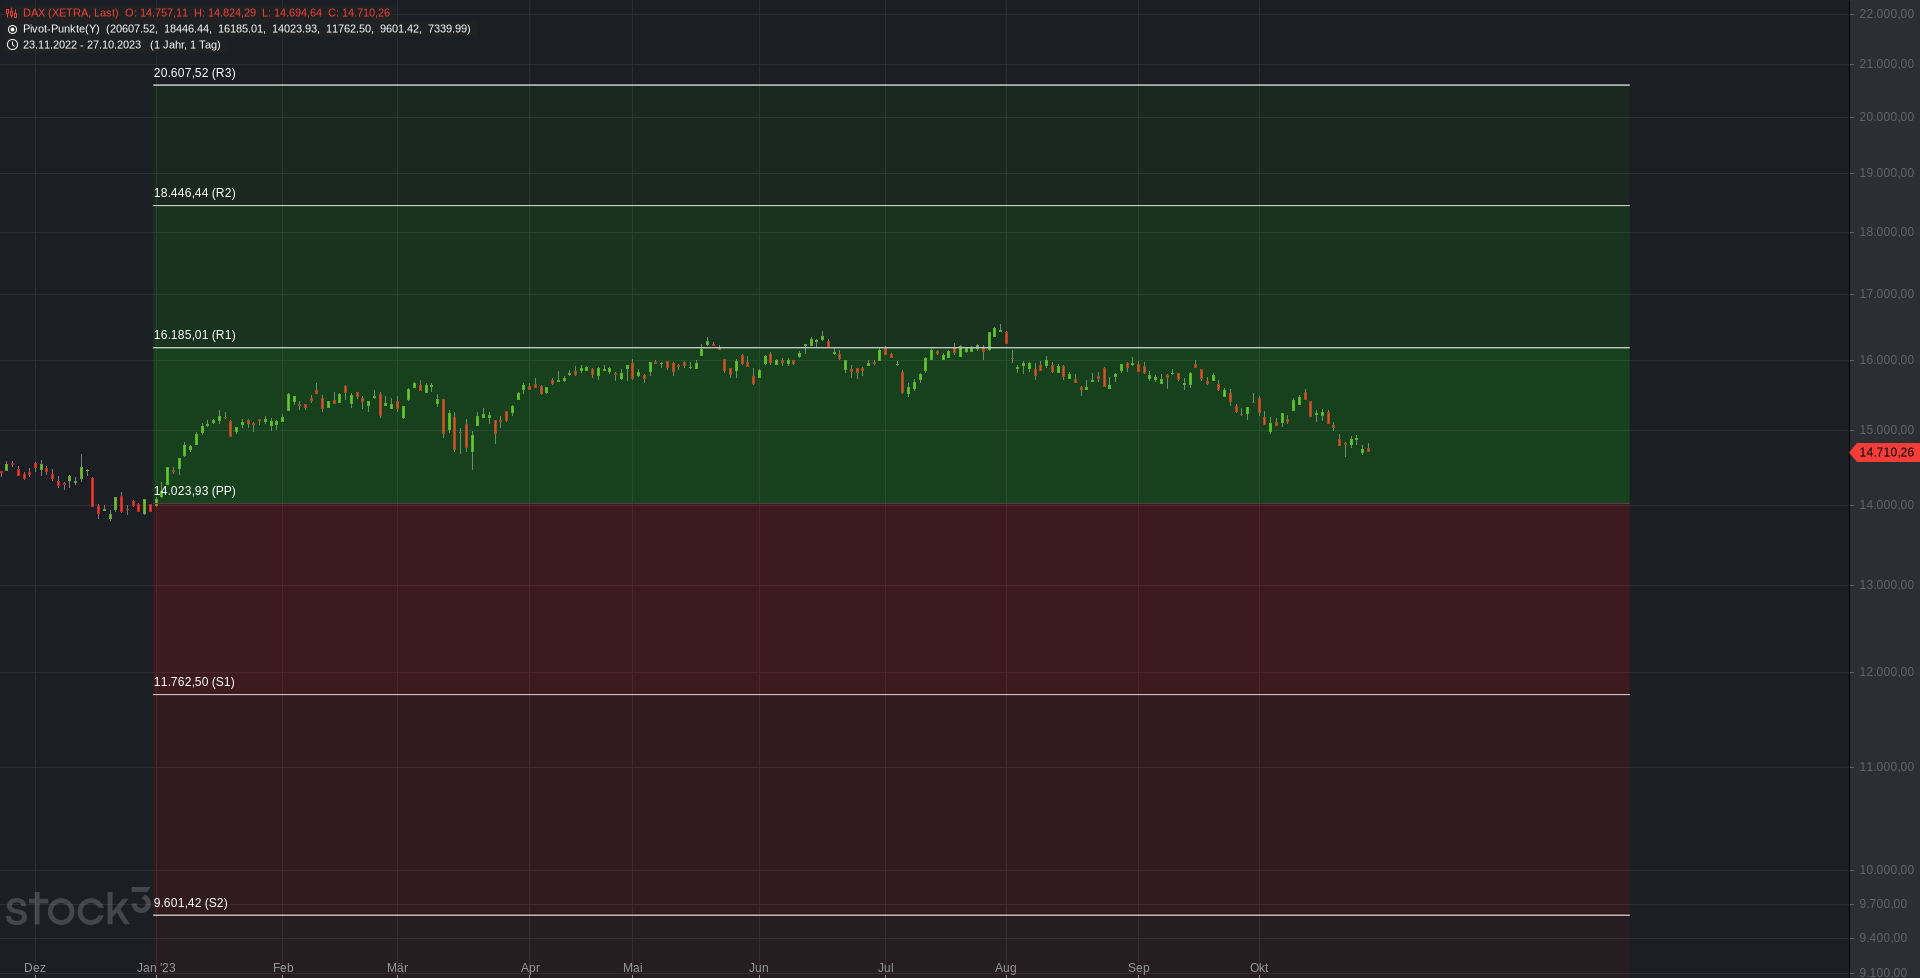Click the candlestick icon beside DAX label
This screenshot has width=1920, height=978.
tap(12, 13)
